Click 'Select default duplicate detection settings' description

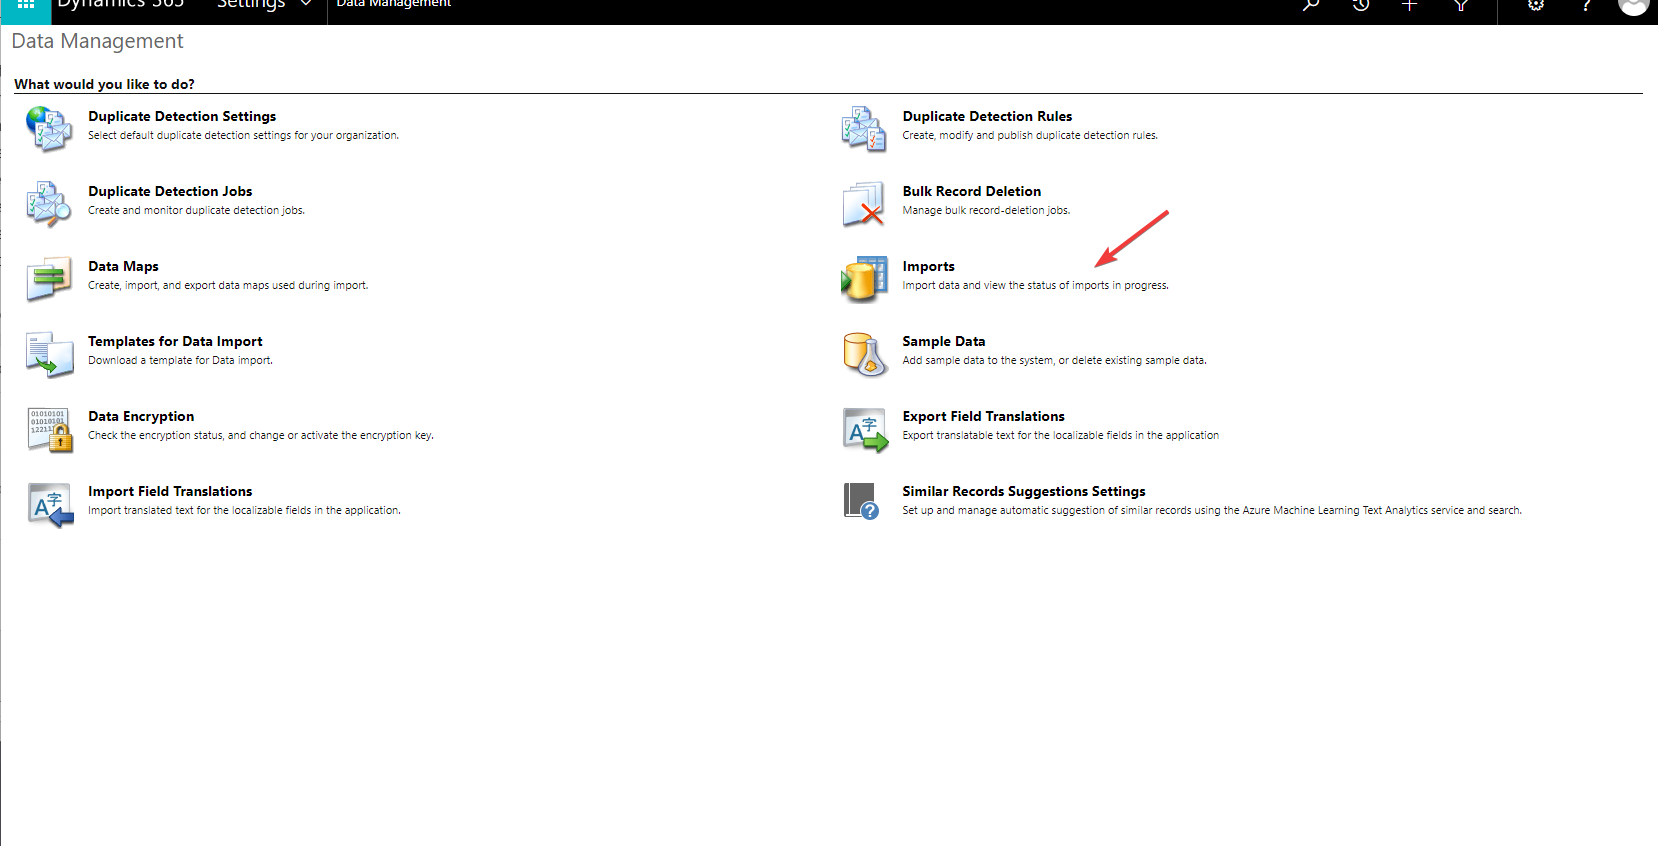click(243, 135)
